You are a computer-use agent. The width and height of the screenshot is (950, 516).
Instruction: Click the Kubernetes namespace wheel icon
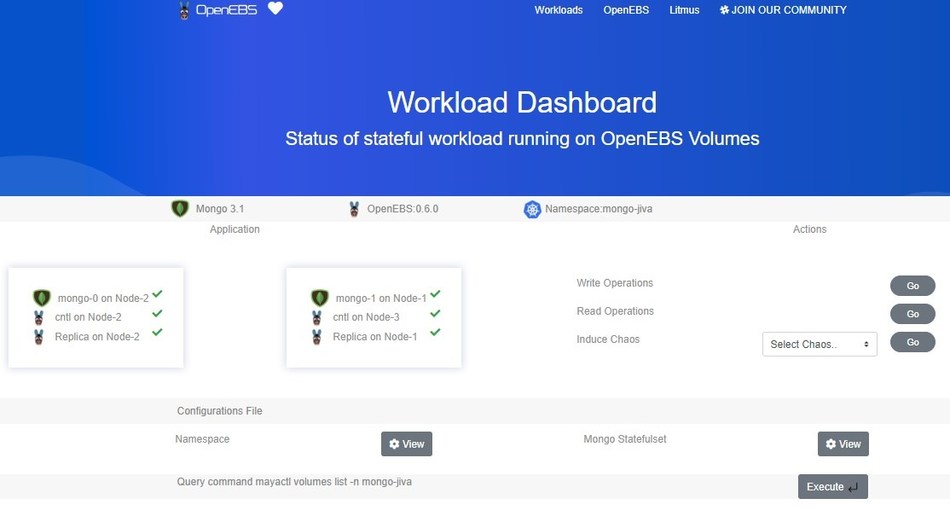532,209
